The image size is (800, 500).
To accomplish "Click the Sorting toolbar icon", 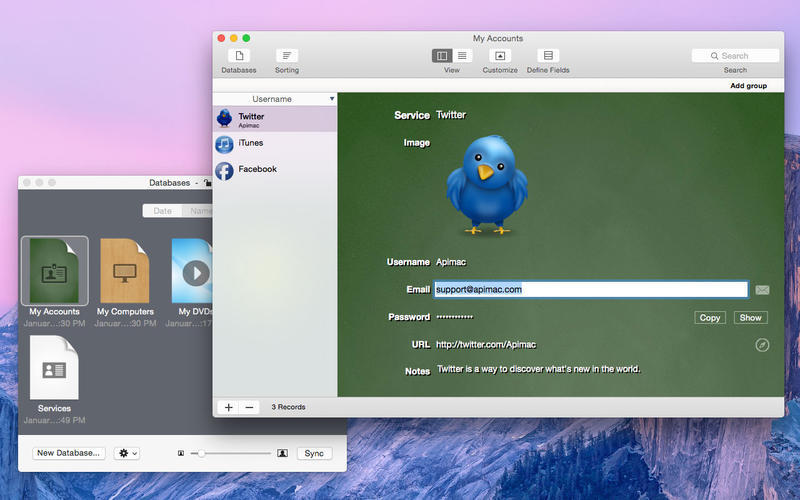I will pyautogui.click(x=287, y=56).
